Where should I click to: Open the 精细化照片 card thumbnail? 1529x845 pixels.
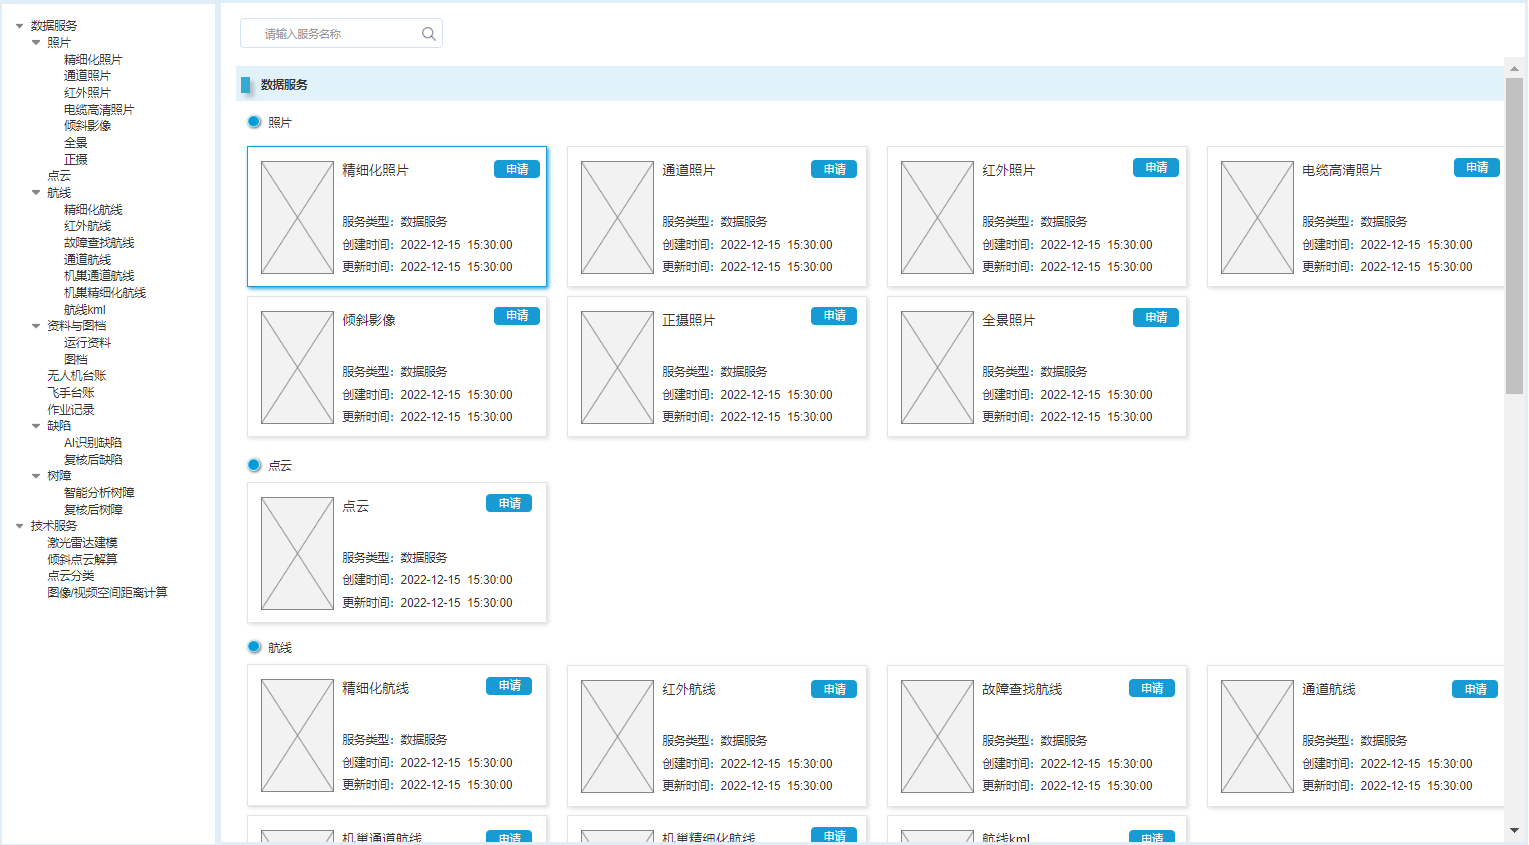297,218
